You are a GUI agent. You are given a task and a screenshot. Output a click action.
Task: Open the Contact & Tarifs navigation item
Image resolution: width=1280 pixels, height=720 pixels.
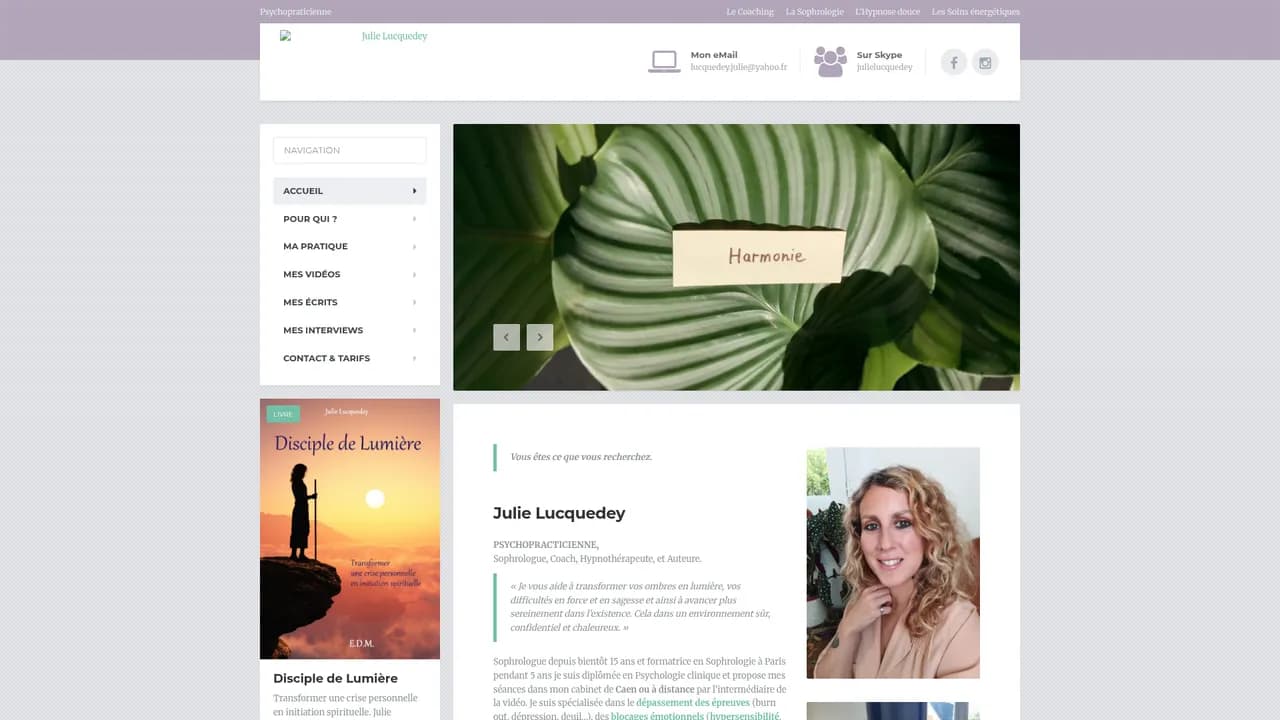[x=350, y=358]
